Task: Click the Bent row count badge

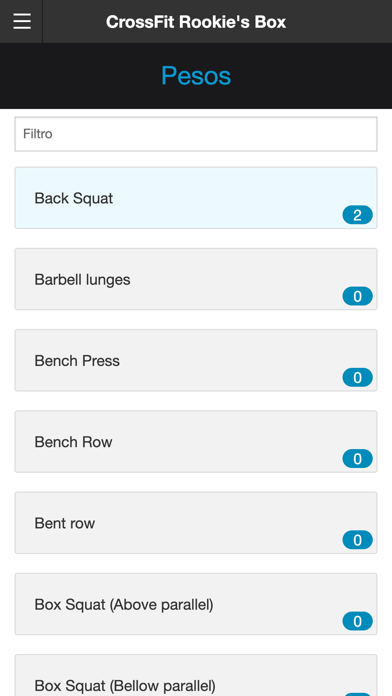Action: pos(357,540)
